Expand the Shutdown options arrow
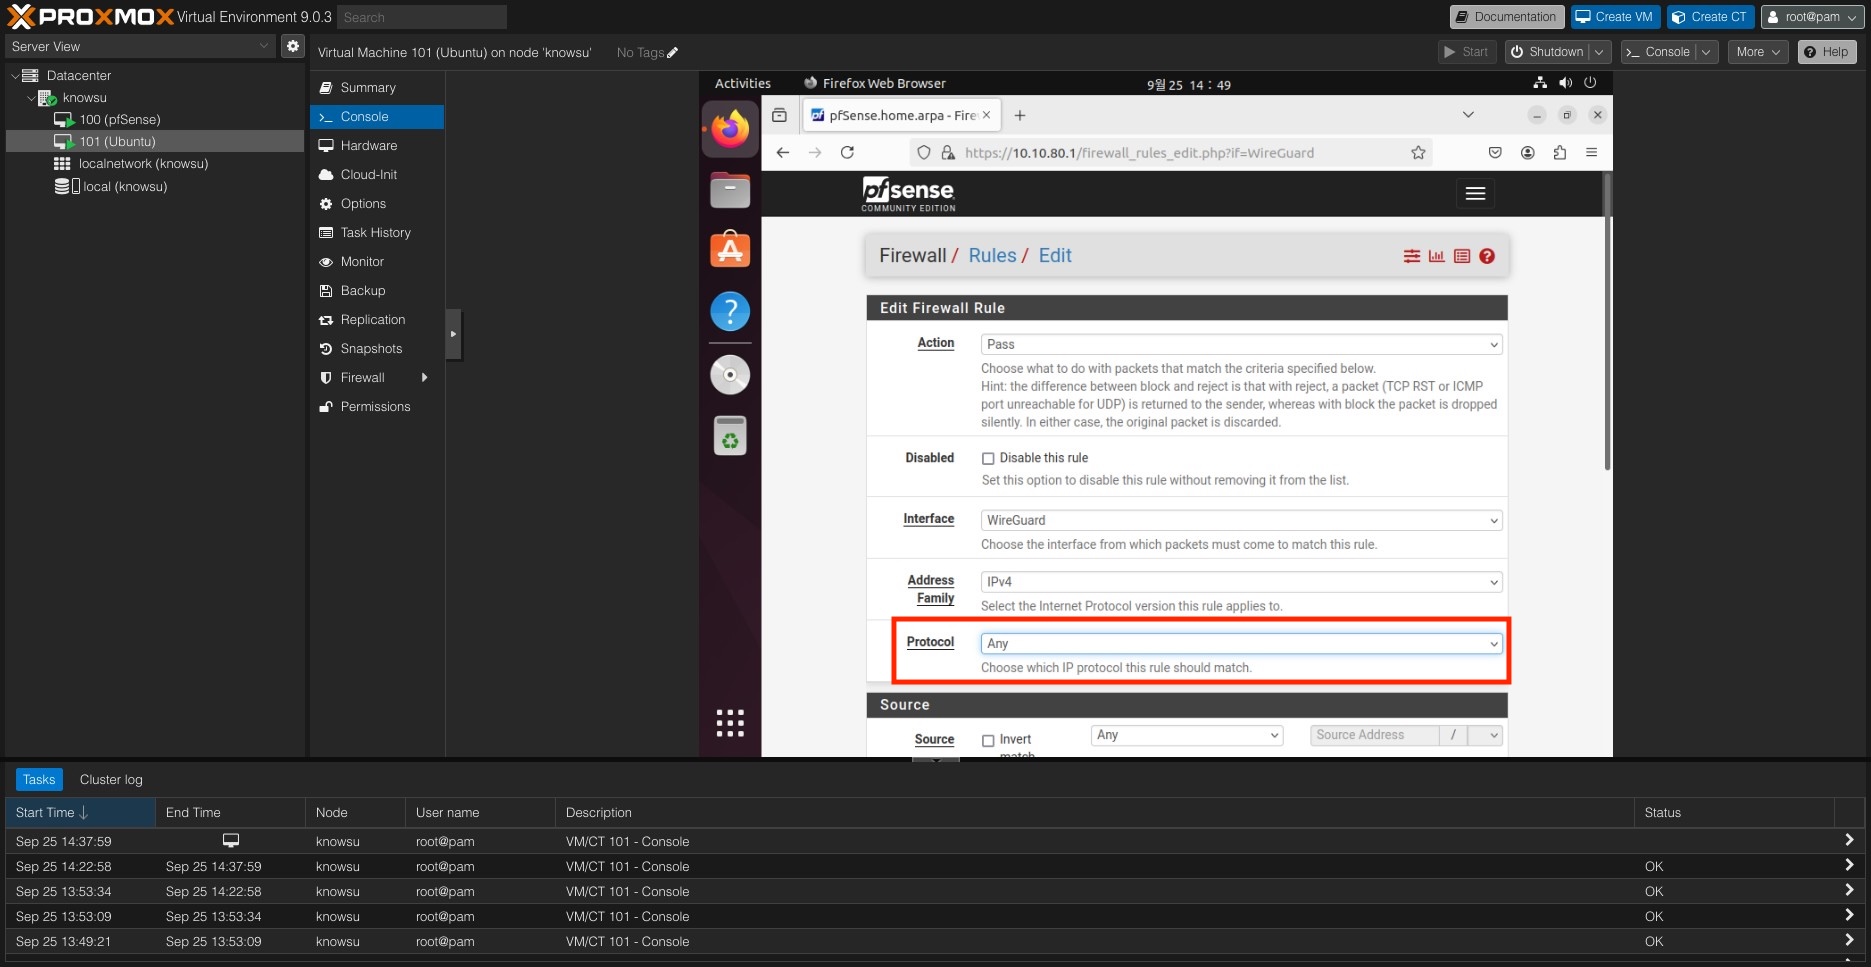 (x=1600, y=52)
